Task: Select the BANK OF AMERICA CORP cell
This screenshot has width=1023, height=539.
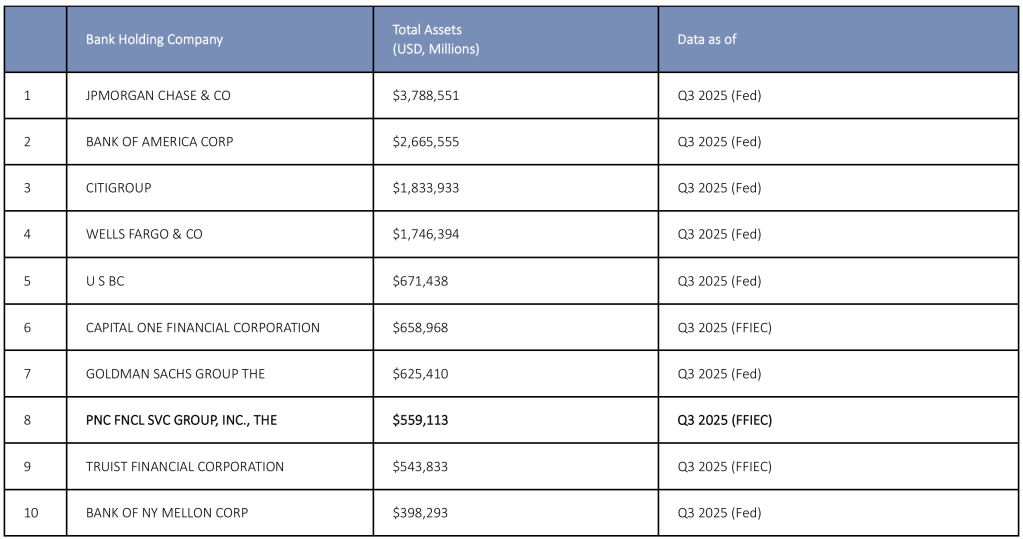Action: [159, 142]
